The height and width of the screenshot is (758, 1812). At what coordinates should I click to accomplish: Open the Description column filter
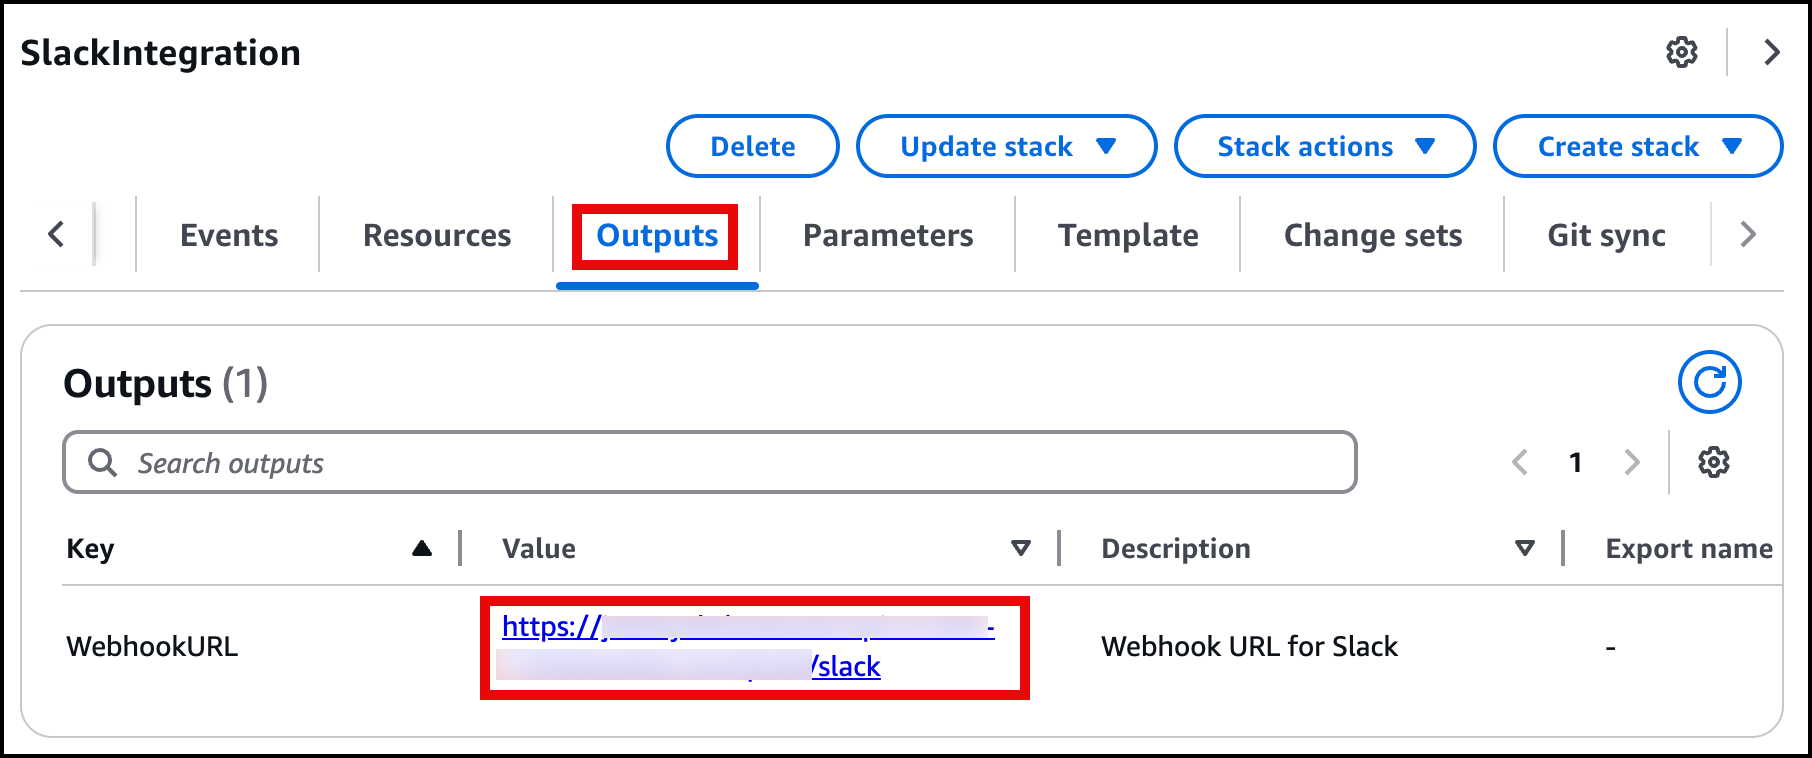click(x=1524, y=548)
